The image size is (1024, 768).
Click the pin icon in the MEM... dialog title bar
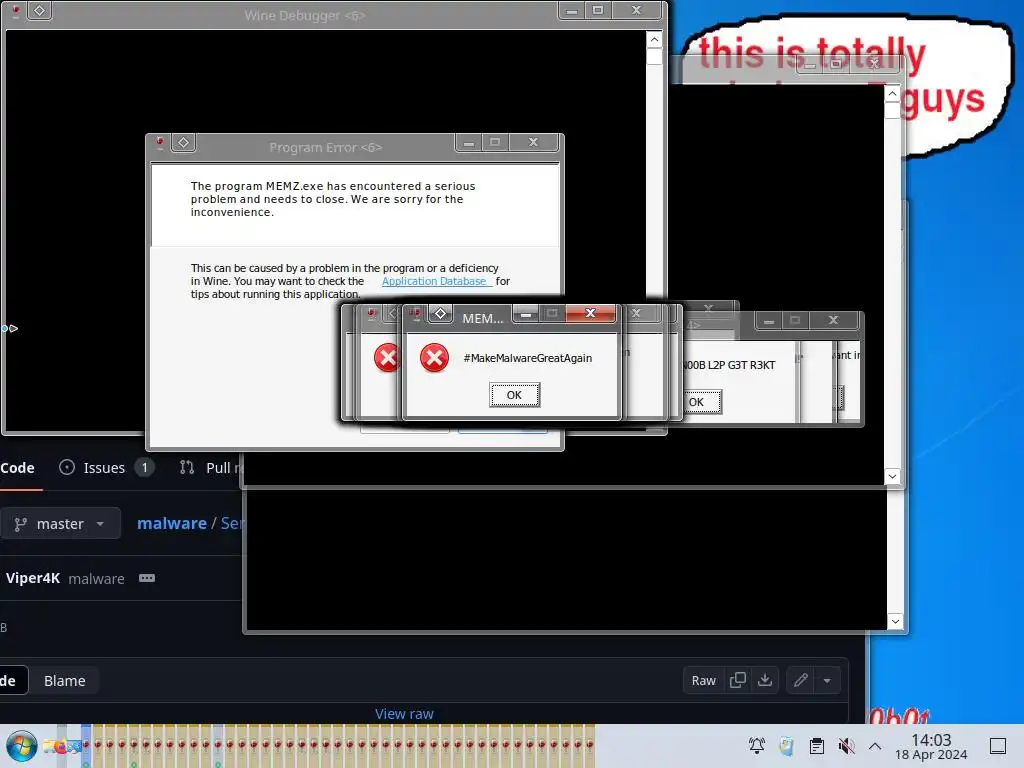440,314
